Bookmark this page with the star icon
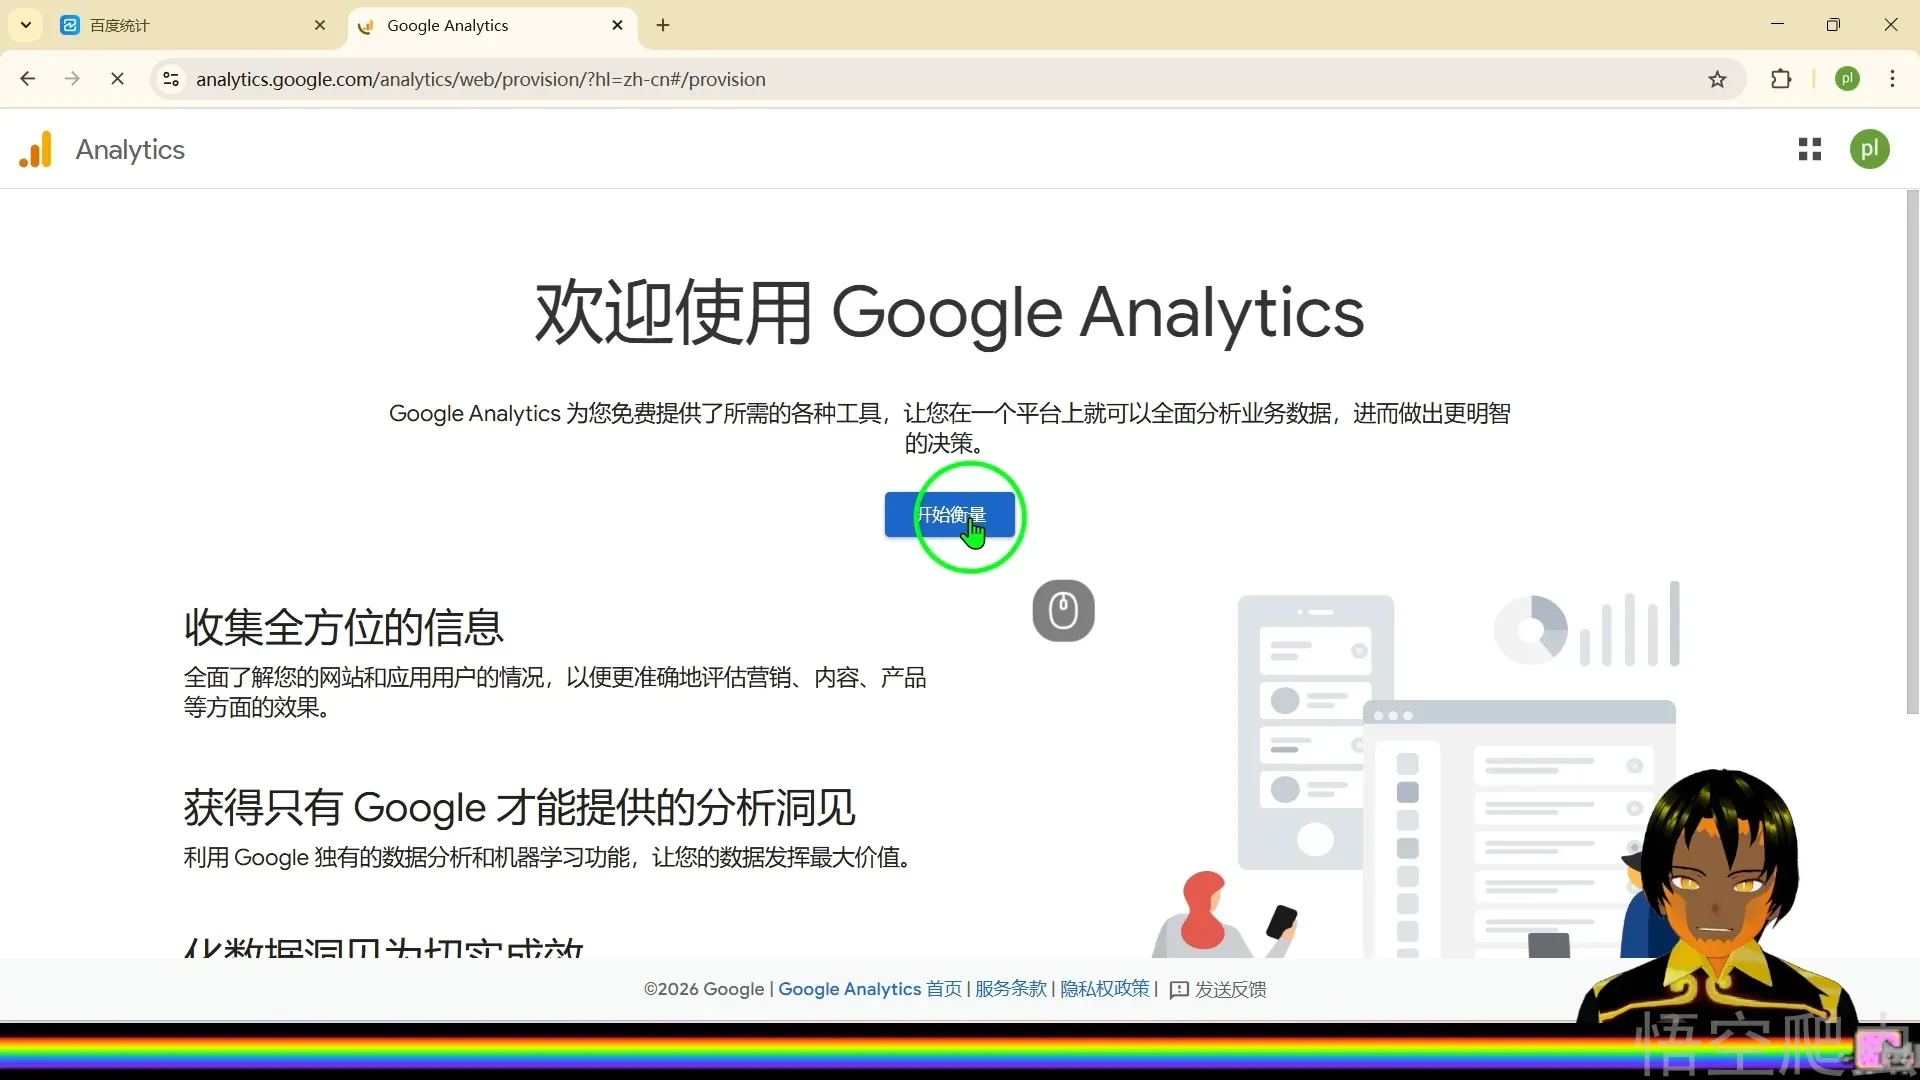Image resolution: width=1920 pixels, height=1080 pixels. (x=1717, y=80)
